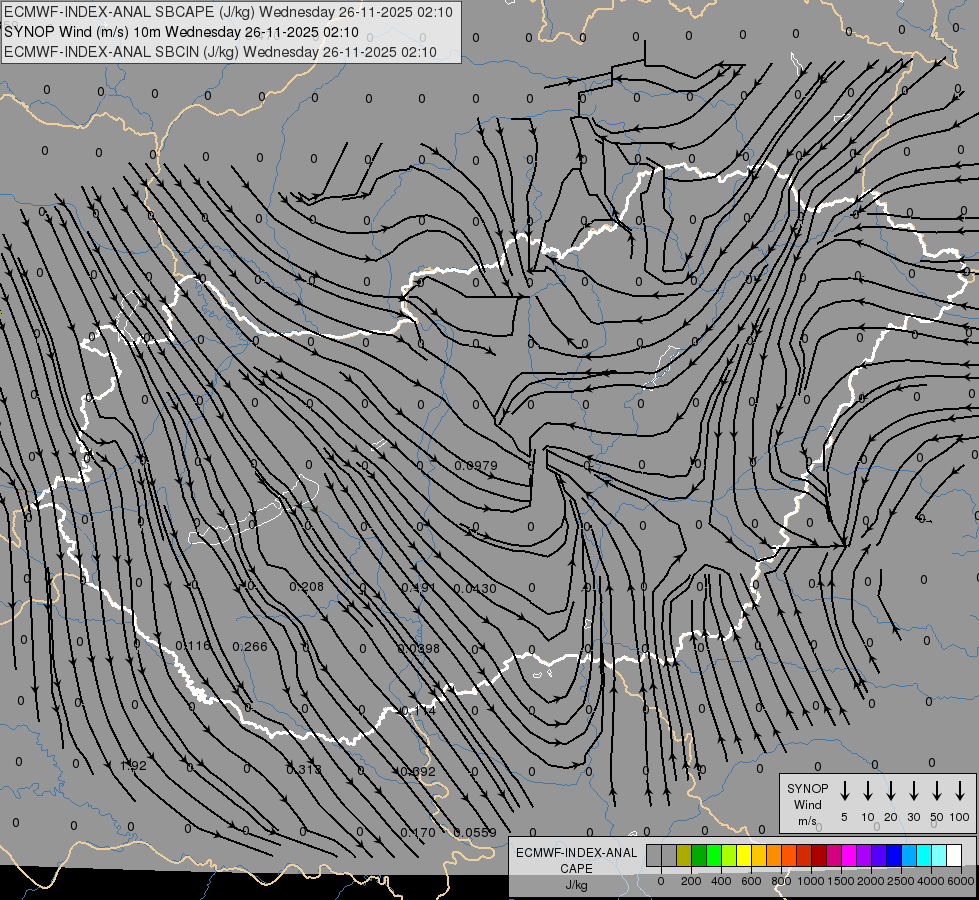Click the 0.170 value on the map
The height and width of the screenshot is (900, 979).
[x=418, y=833]
